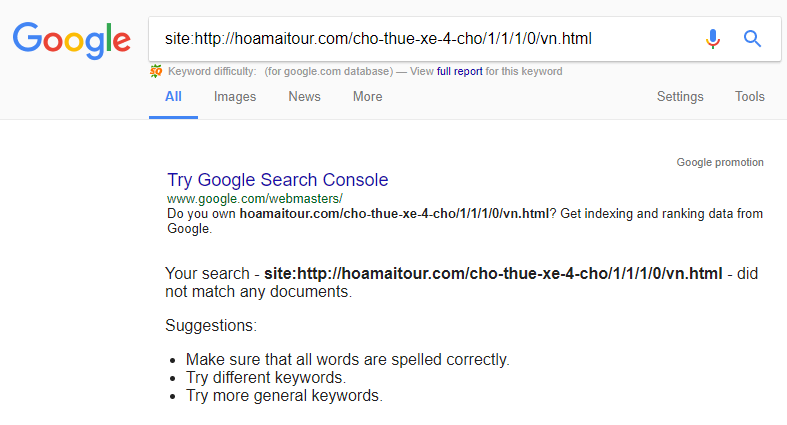
Task: Open the Settings dropdown
Action: point(680,96)
